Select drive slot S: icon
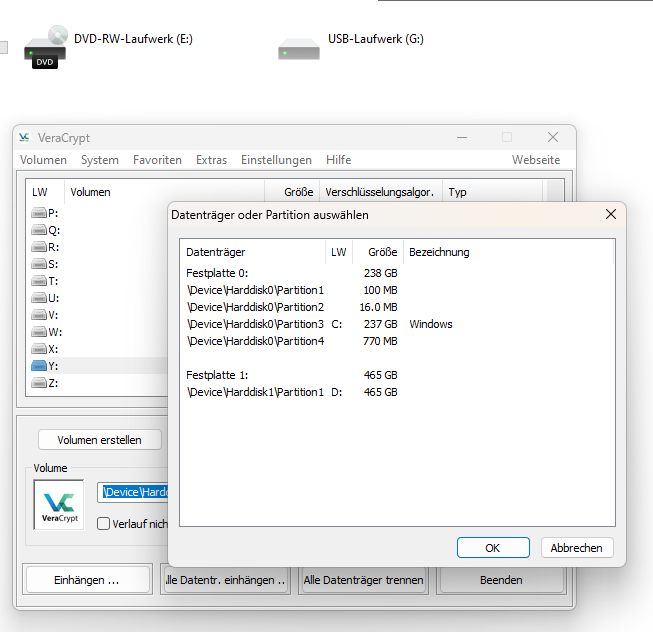This screenshot has width=653, height=632. click(39, 264)
